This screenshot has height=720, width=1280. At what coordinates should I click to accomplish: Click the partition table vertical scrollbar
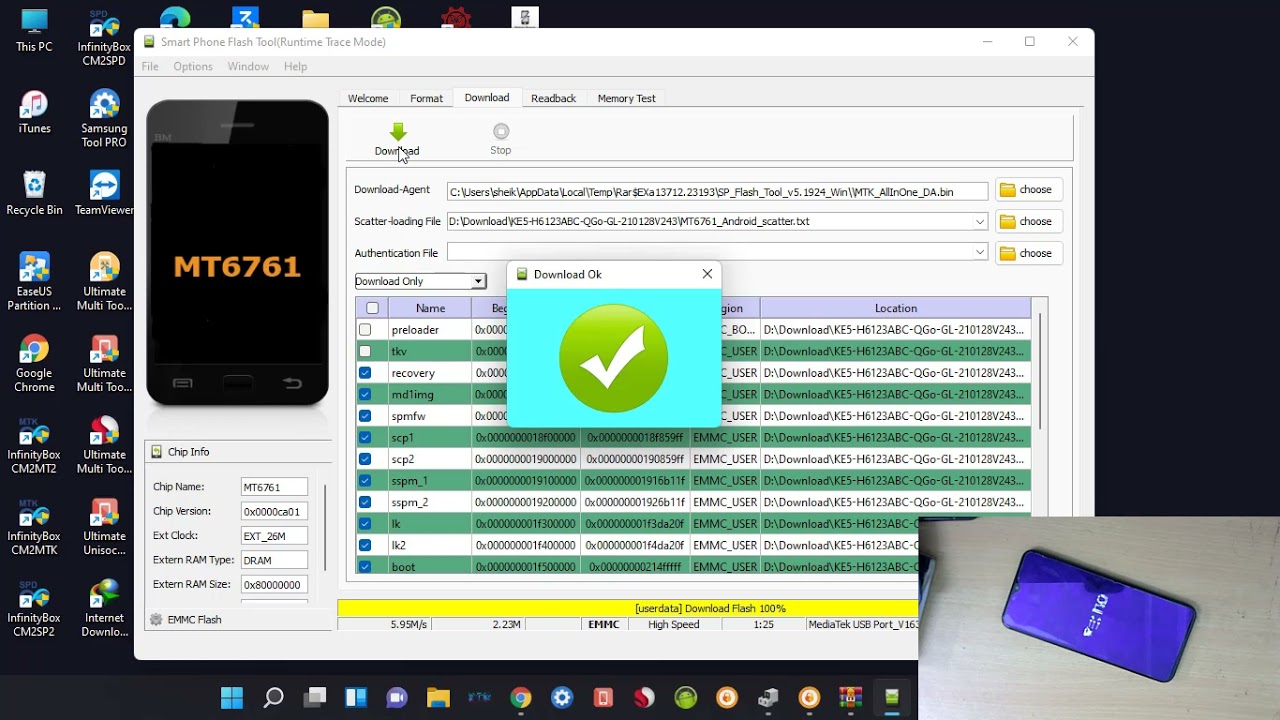point(1040,370)
